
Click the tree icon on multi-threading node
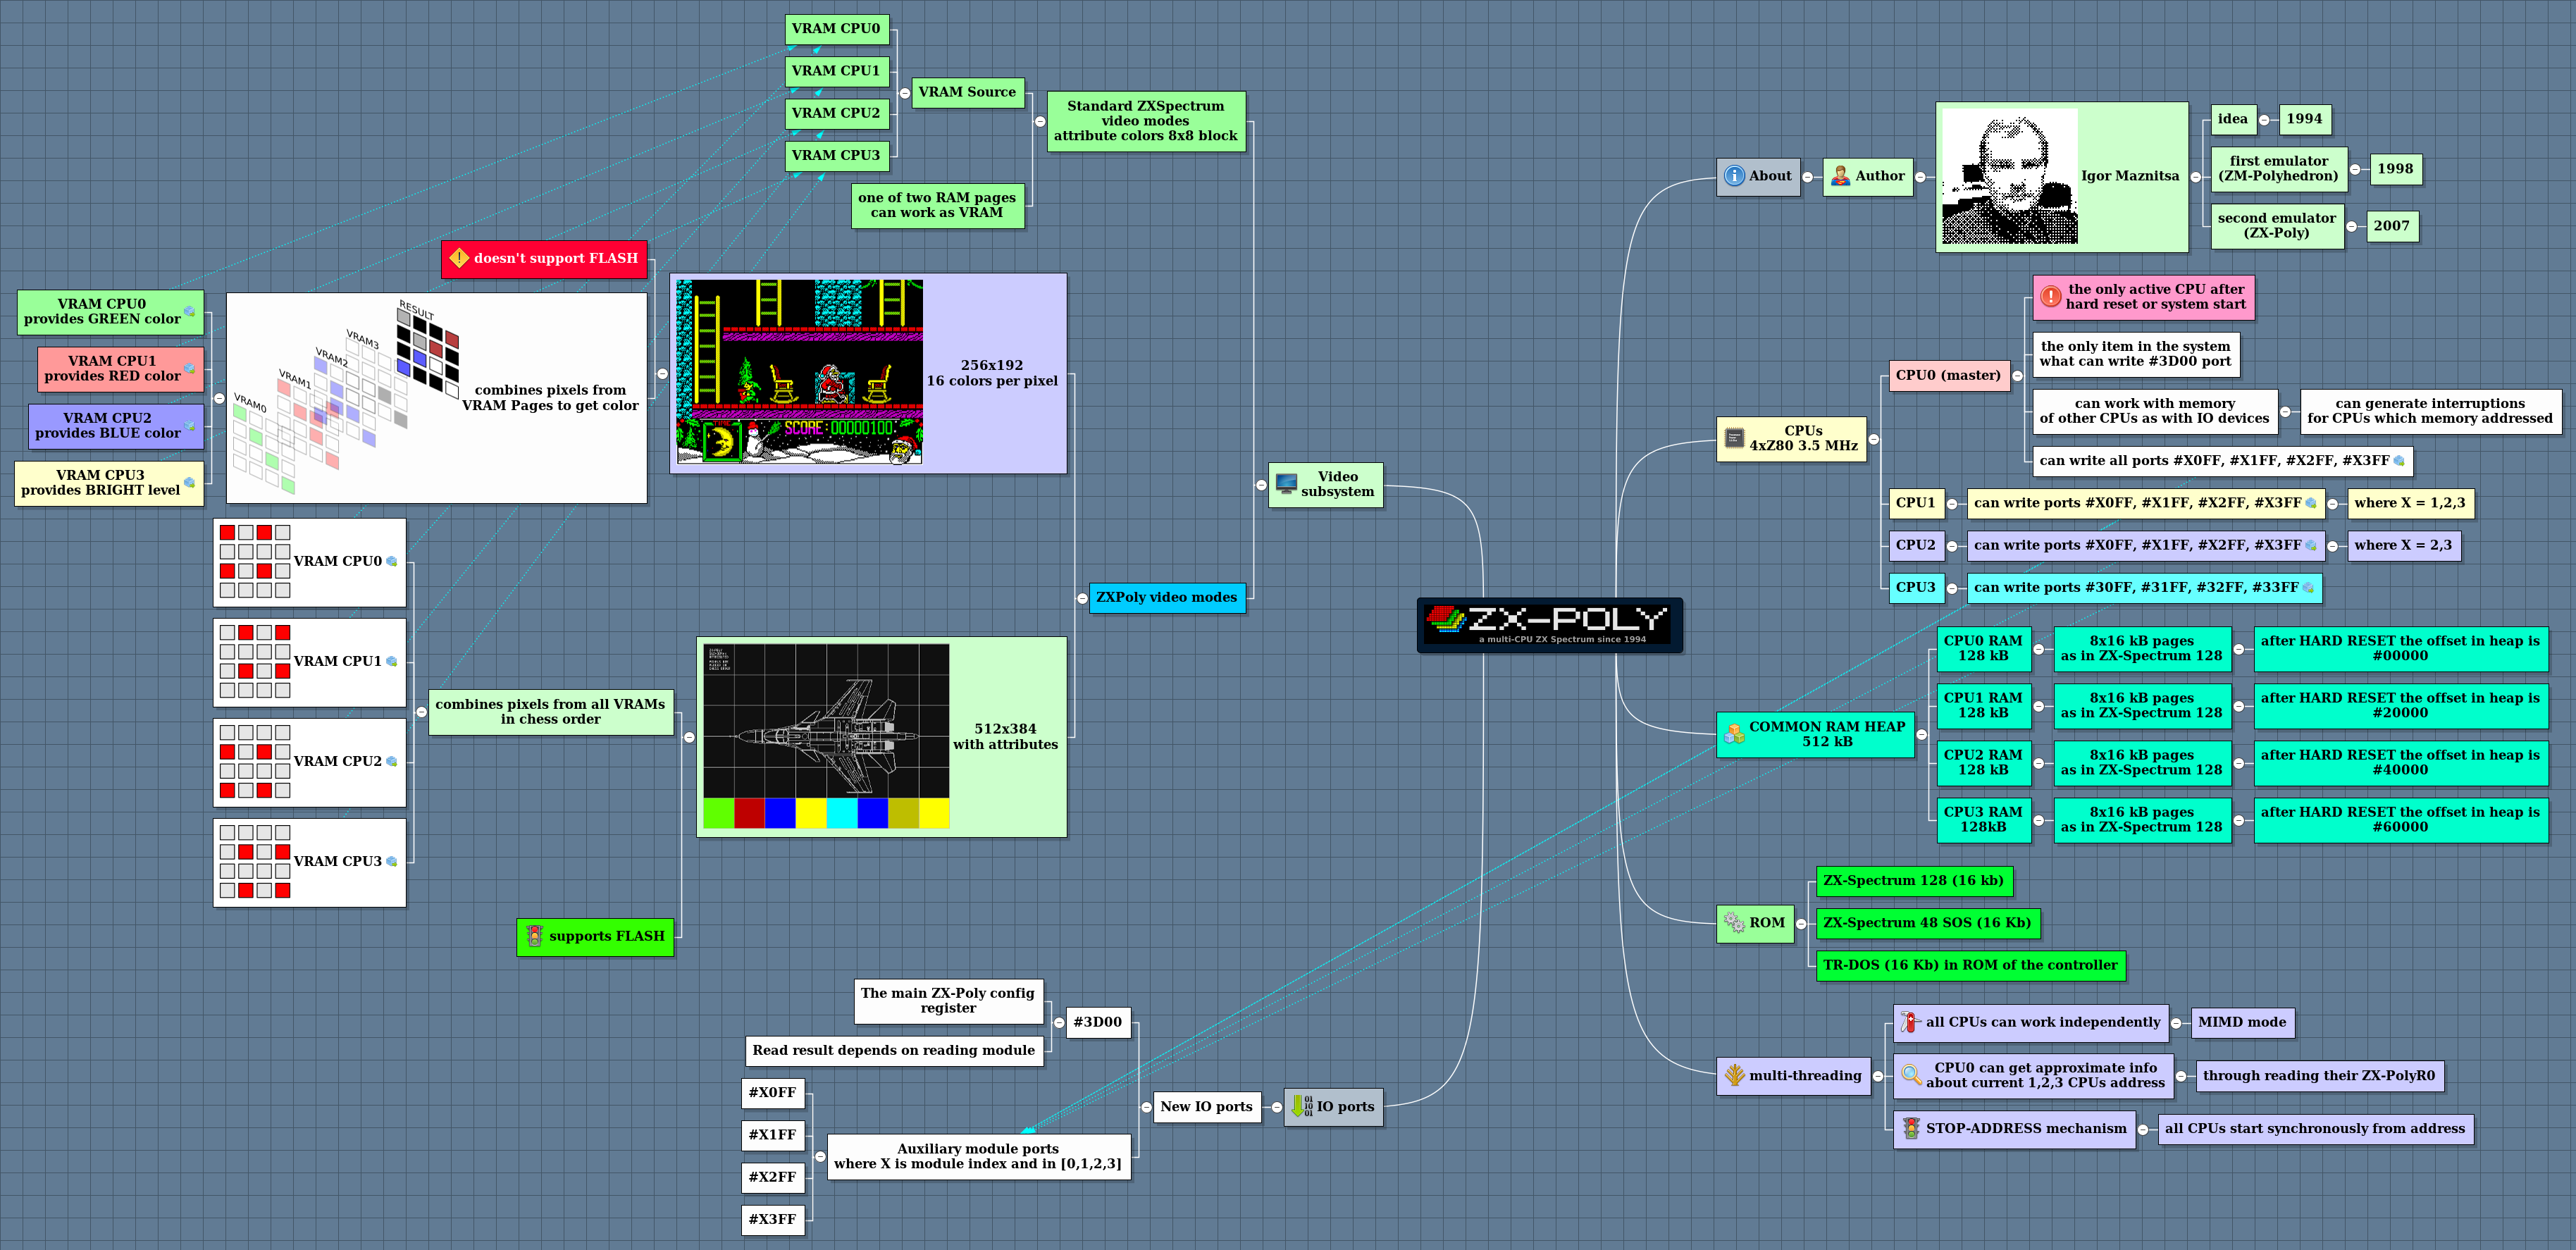1734,1076
